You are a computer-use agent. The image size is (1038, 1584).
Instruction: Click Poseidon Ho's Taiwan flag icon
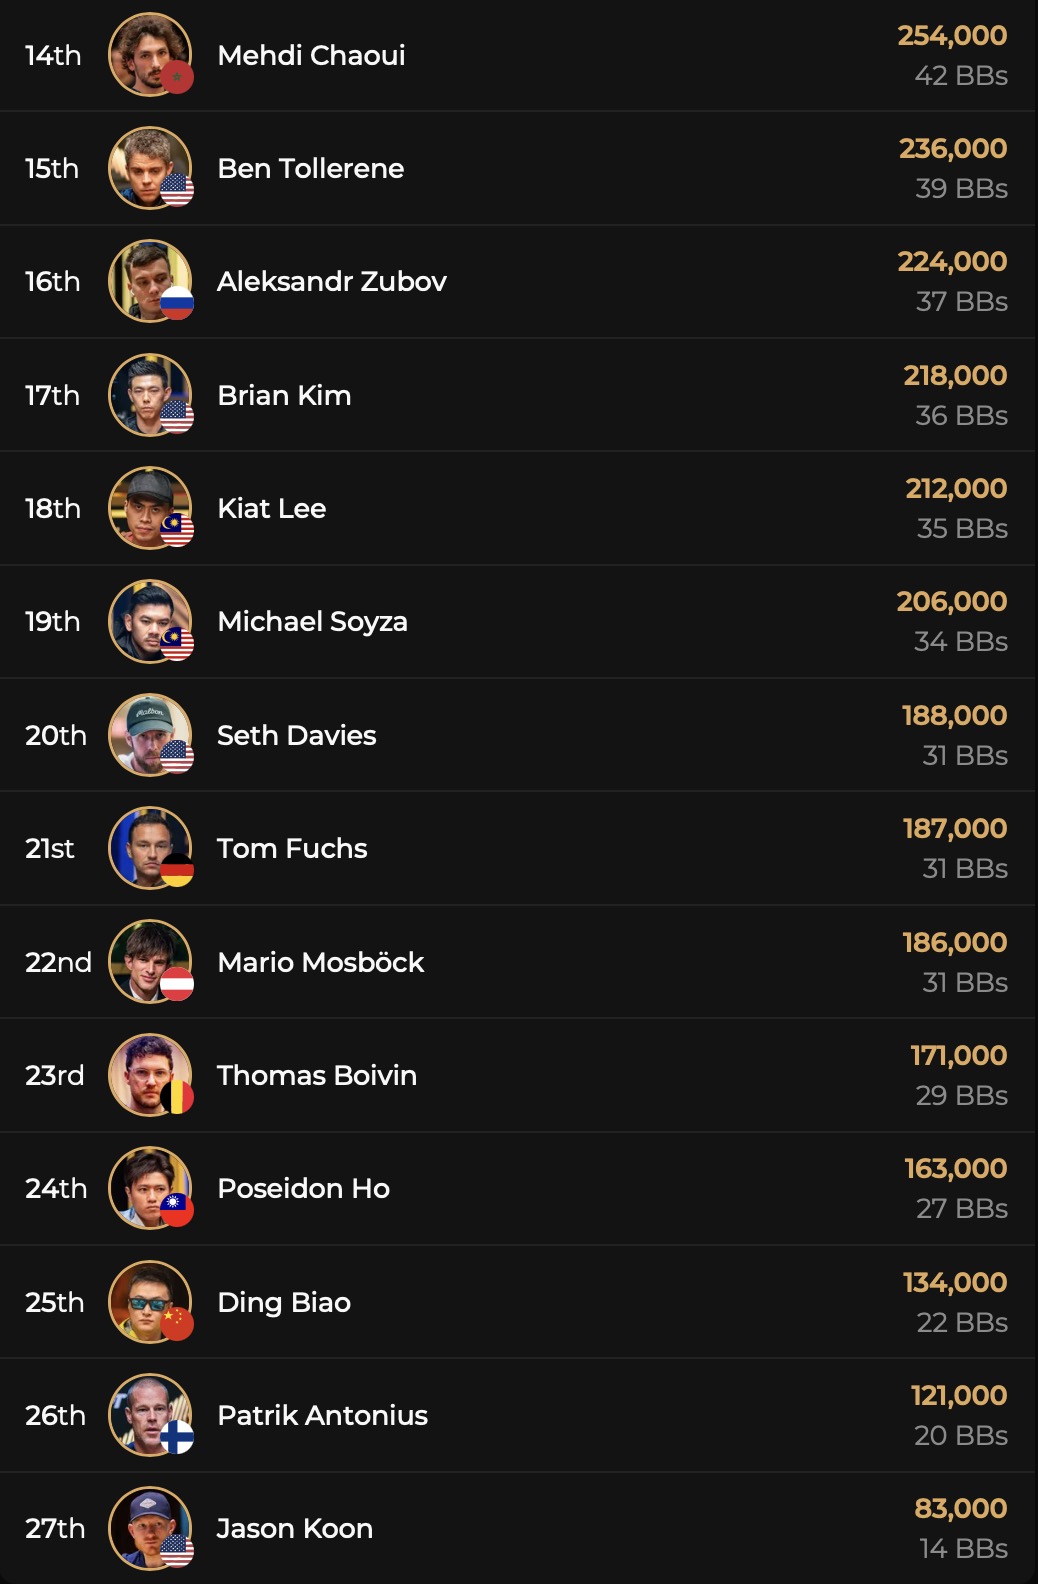point(177,1210)
